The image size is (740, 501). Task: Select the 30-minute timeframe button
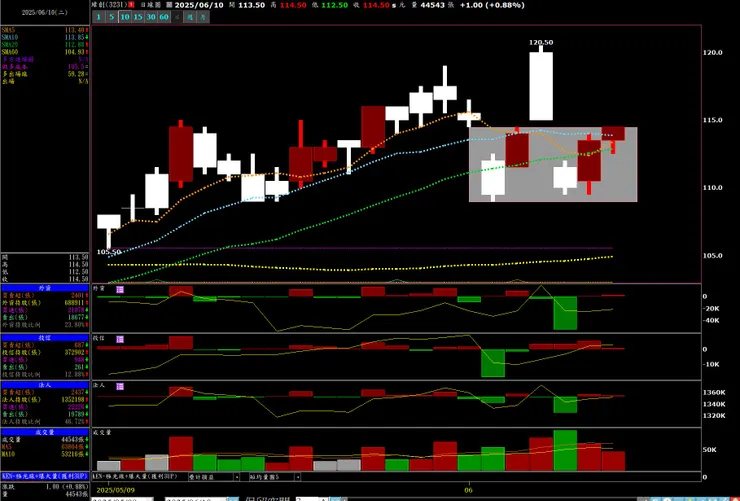[x=151, y=17]
